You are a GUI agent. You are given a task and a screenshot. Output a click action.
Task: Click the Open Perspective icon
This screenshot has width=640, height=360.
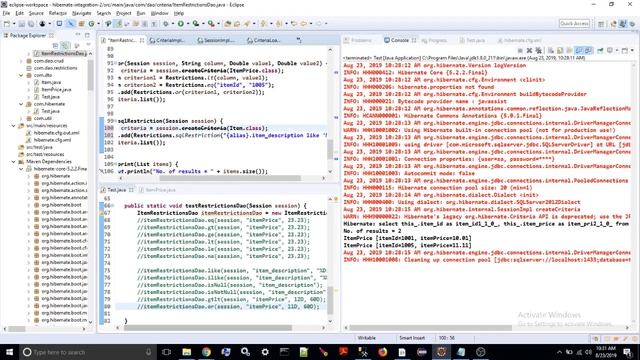click(601, 24)
